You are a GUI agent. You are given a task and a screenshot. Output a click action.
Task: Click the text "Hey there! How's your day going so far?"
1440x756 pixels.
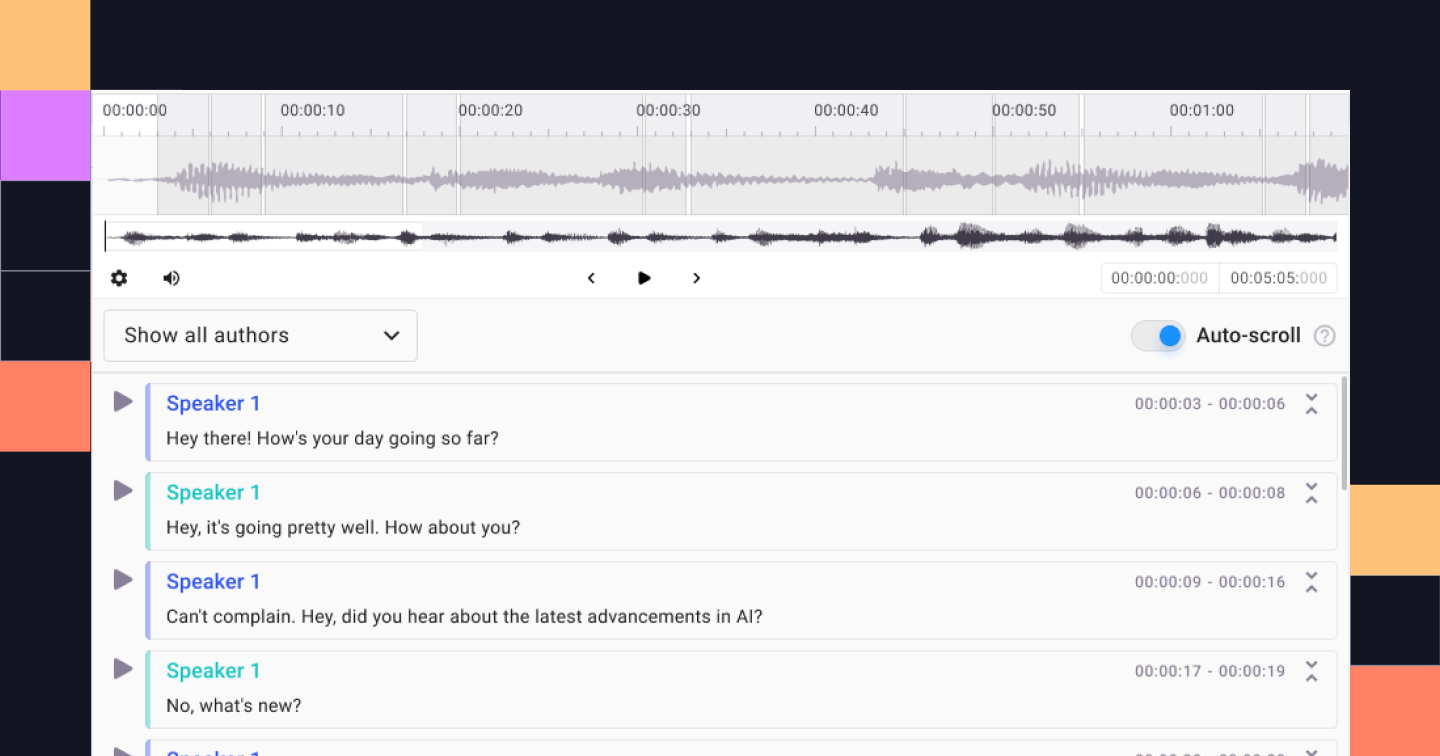pyautogui.click(x=332, y=438)
